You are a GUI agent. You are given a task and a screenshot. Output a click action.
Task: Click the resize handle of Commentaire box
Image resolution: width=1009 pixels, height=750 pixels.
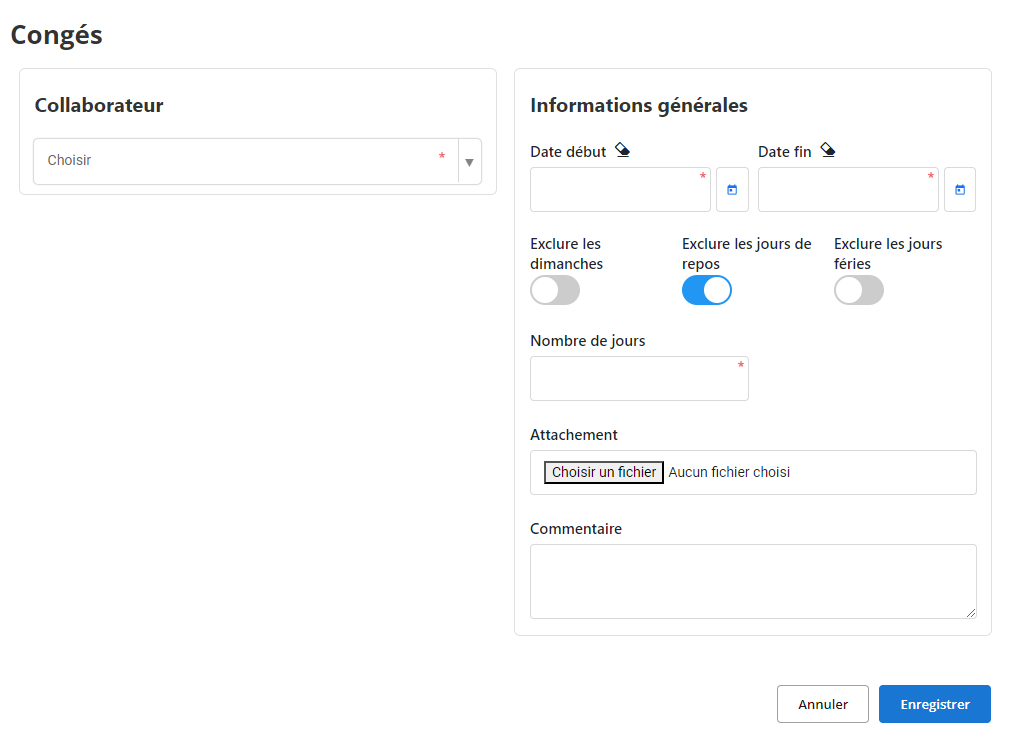tap(970, 613)
